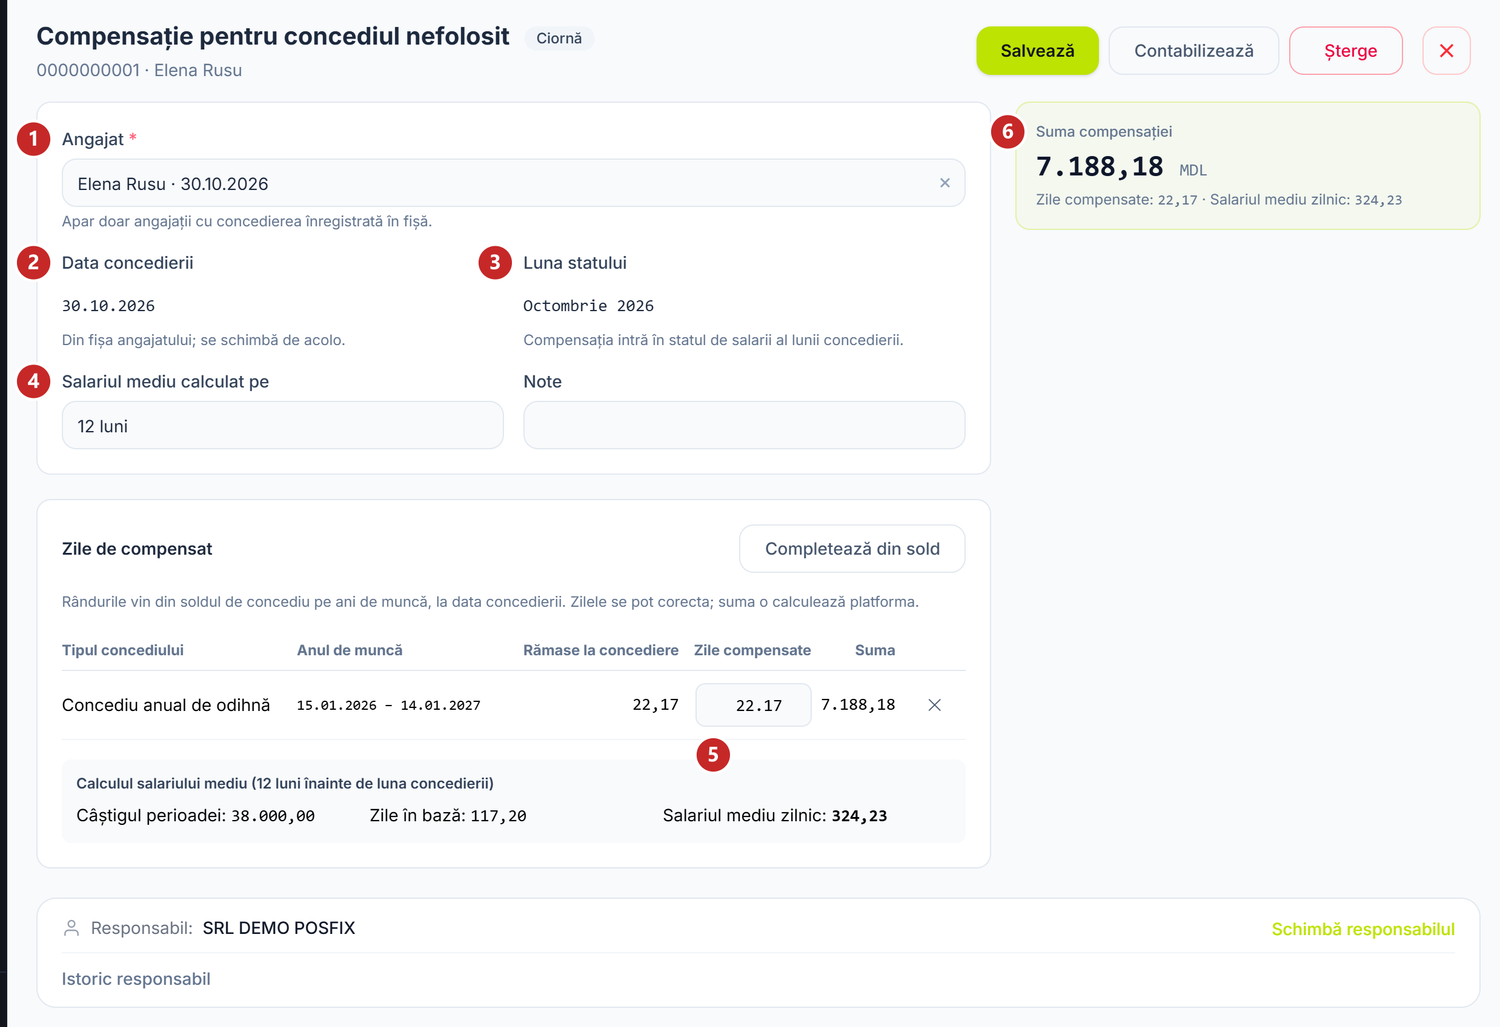Screen dimensions: 1500x1027
Task: Click Concediu anual de odihnă row label
Action: coord(166,705)
